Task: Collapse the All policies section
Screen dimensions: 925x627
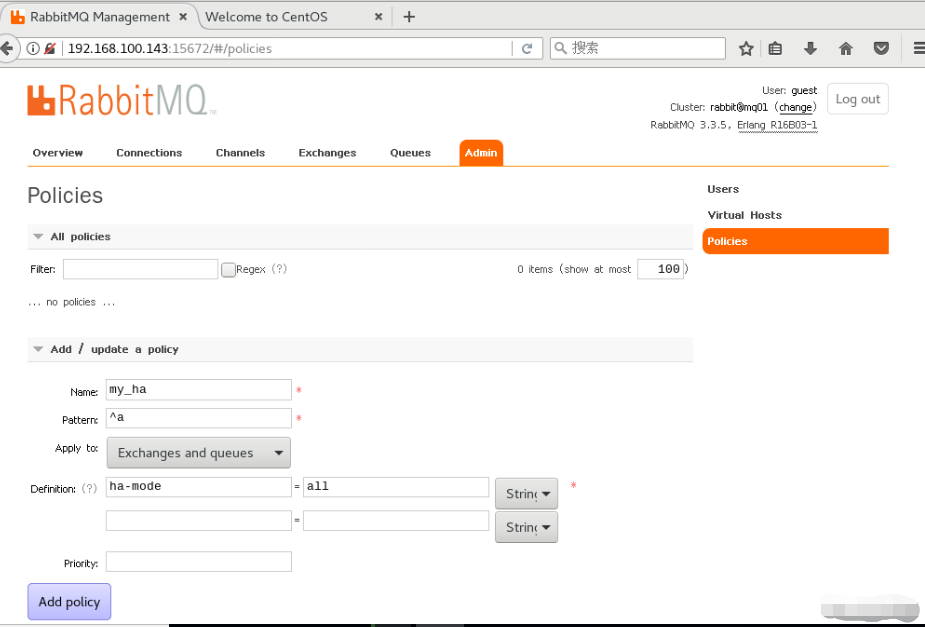Action: [38, 237]
